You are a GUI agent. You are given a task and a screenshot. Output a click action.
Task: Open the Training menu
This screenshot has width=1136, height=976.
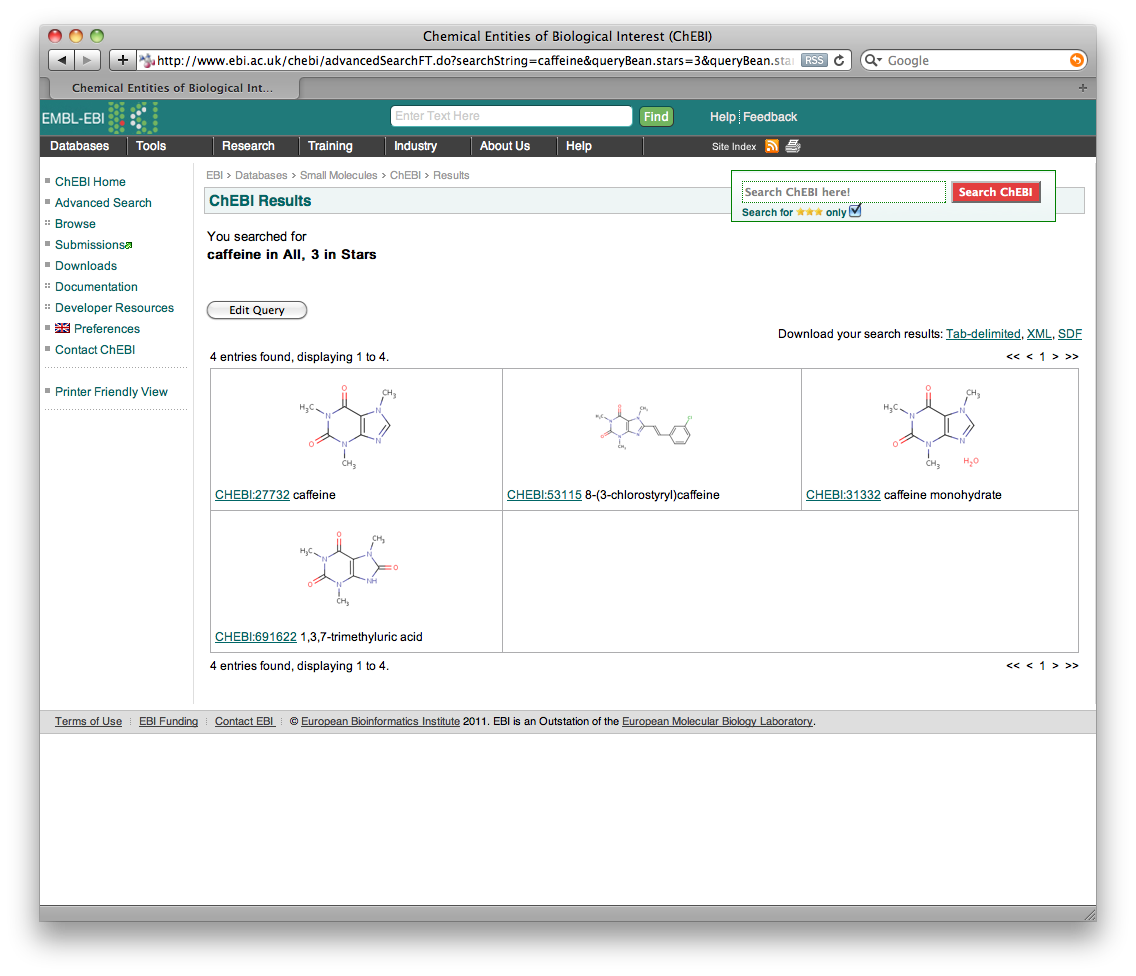330,146
